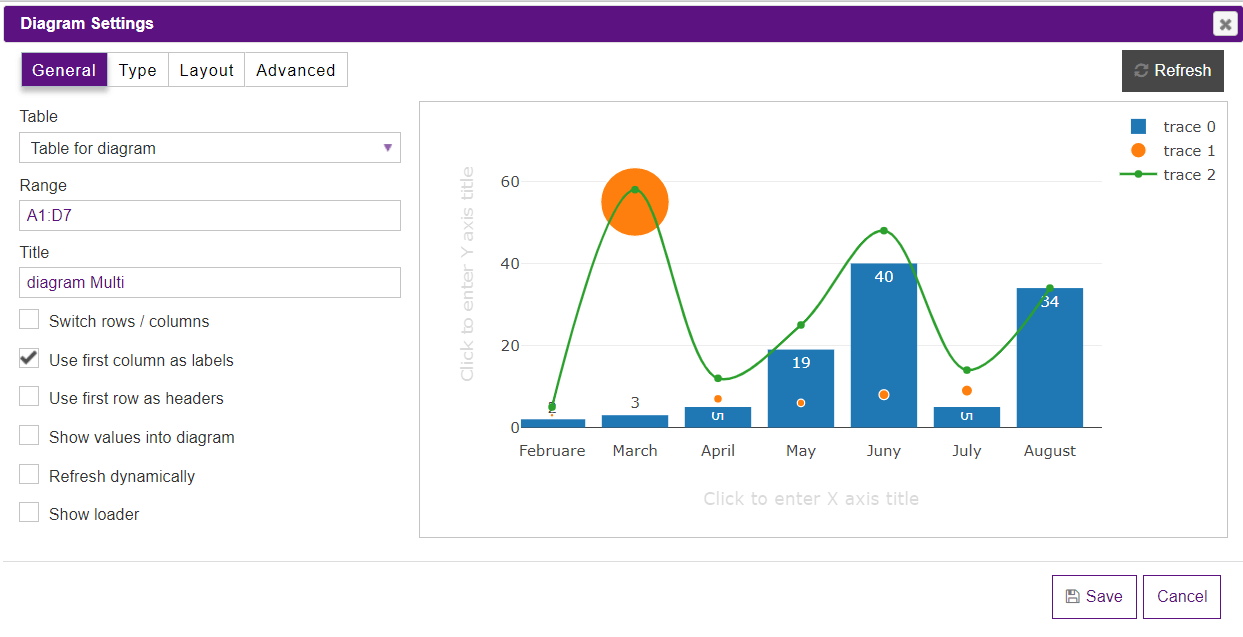Enable Refresh dynamically
The image size is (1243, 637).
tap(29, 475)
